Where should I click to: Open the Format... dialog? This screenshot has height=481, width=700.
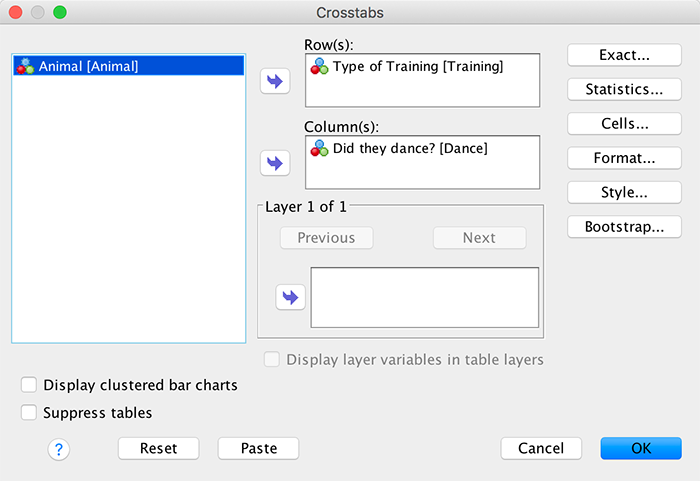625,158
